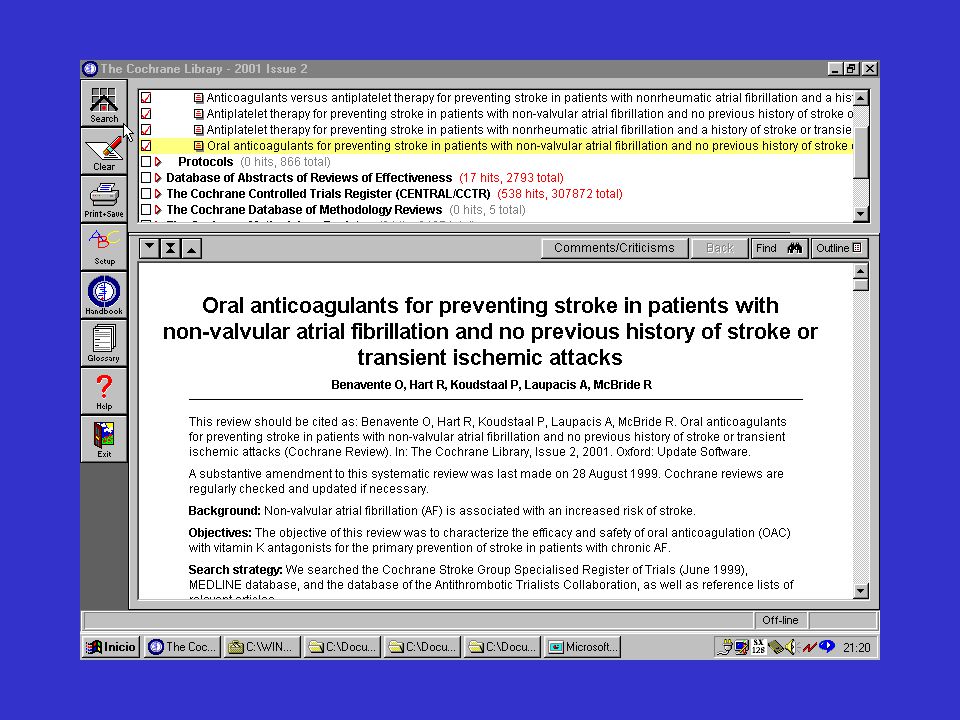The height and width of the screenshot is (720, 960).
Task: Check the Cochrane Controlled Trials Register checkbox
Action: click(146, 193)
